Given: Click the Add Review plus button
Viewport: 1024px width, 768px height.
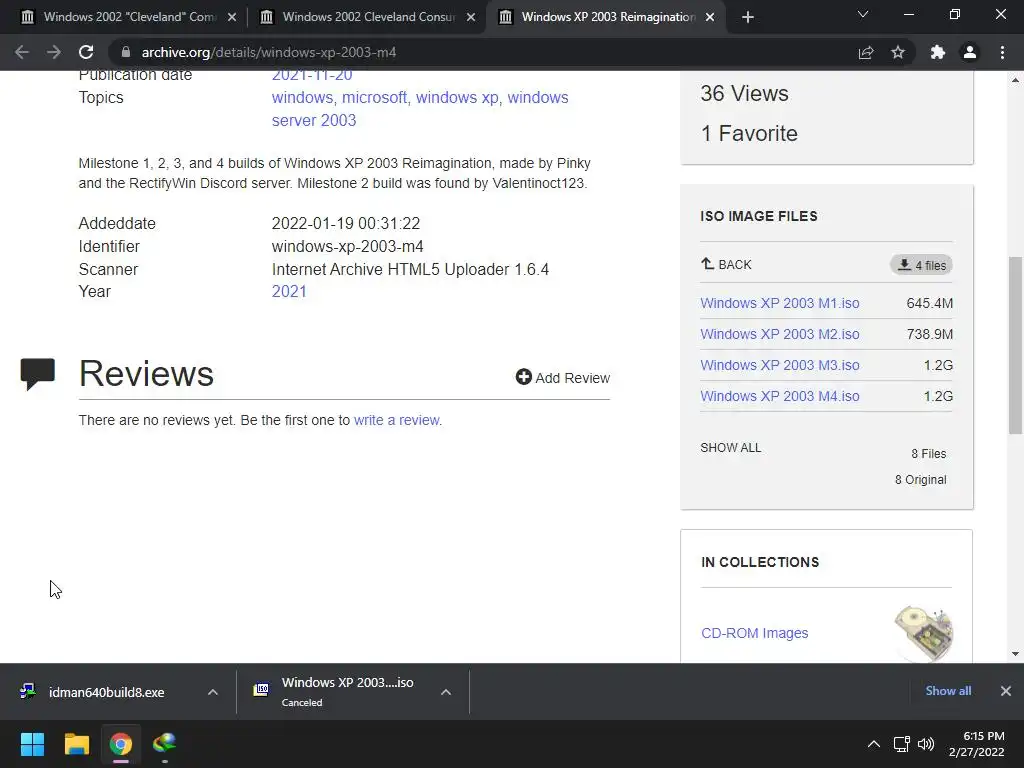Looking at the screenshot, I should 562,377.
